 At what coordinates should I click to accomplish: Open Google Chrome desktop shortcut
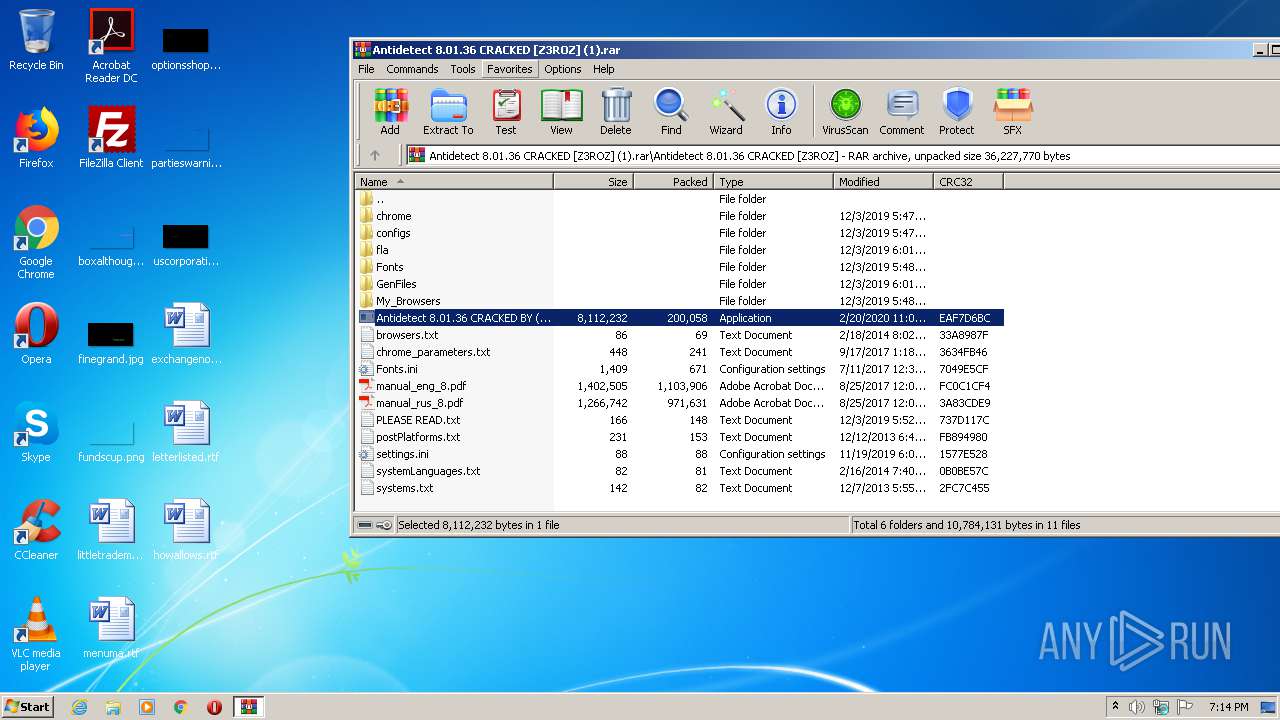[36, 243]
